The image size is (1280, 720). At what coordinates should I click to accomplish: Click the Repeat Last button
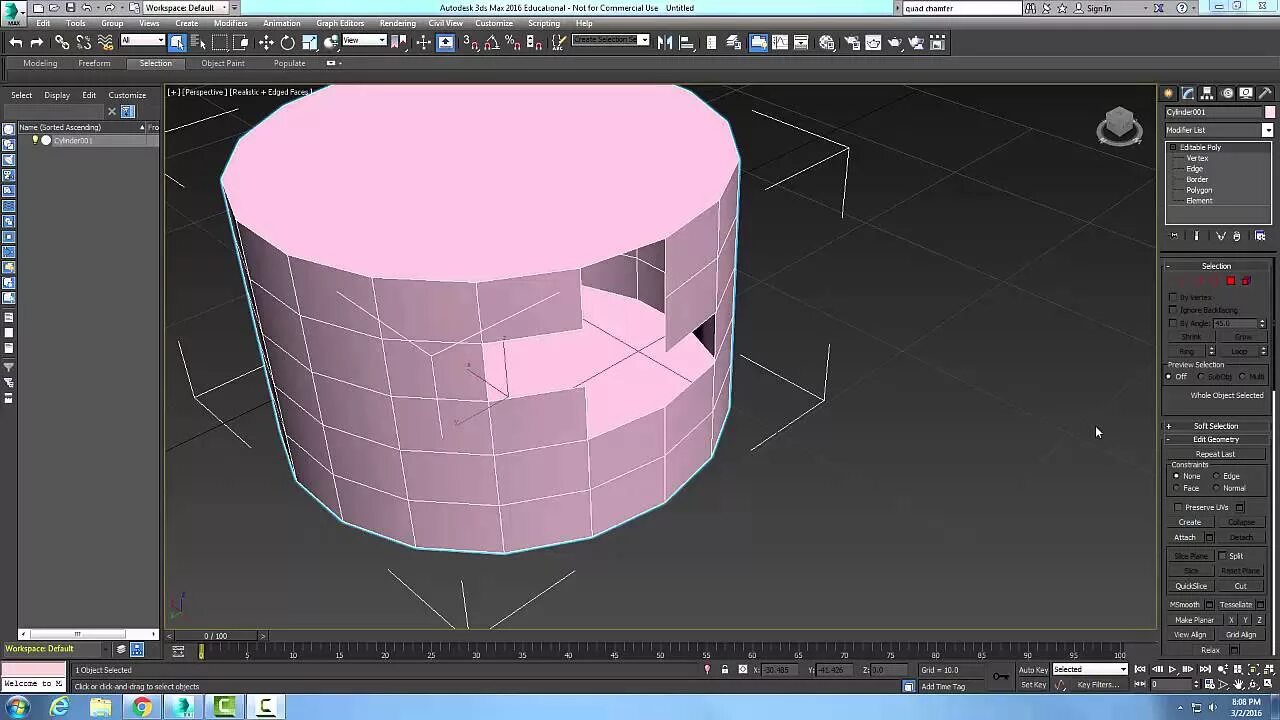click(x=1216, y=454)
